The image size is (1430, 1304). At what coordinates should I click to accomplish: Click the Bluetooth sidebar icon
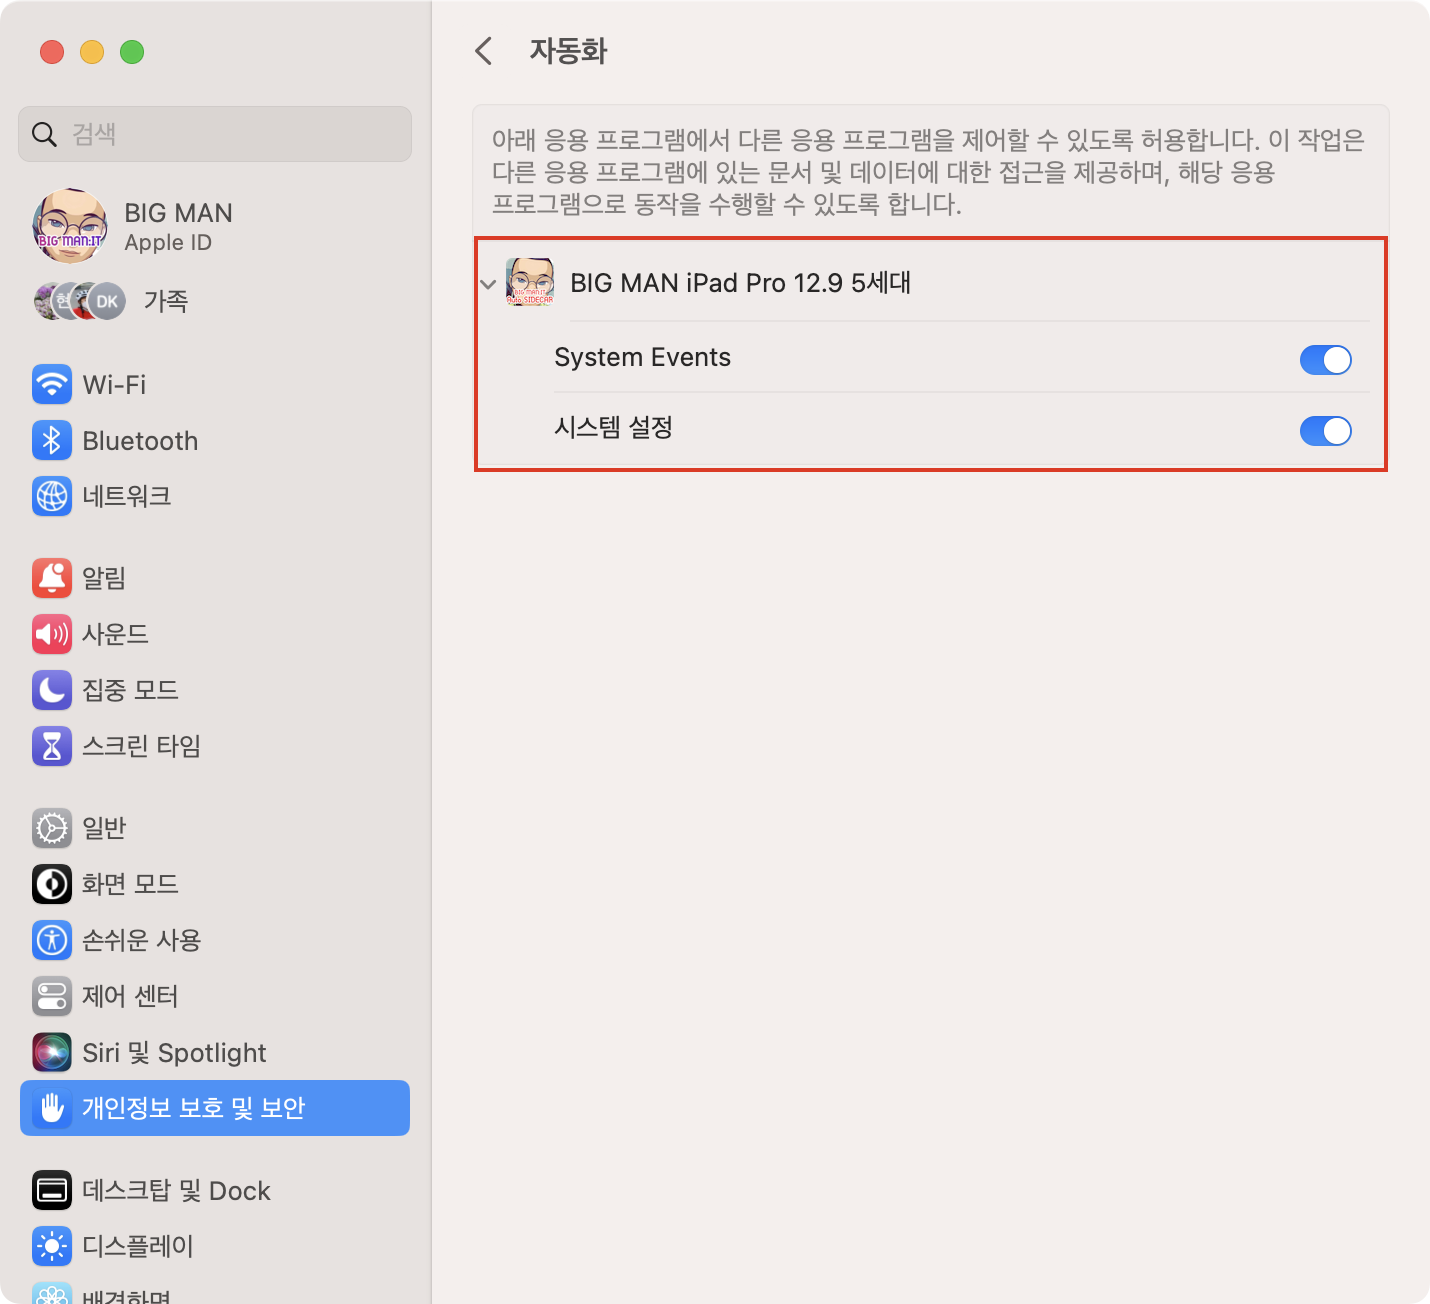[x=52, y=440]
